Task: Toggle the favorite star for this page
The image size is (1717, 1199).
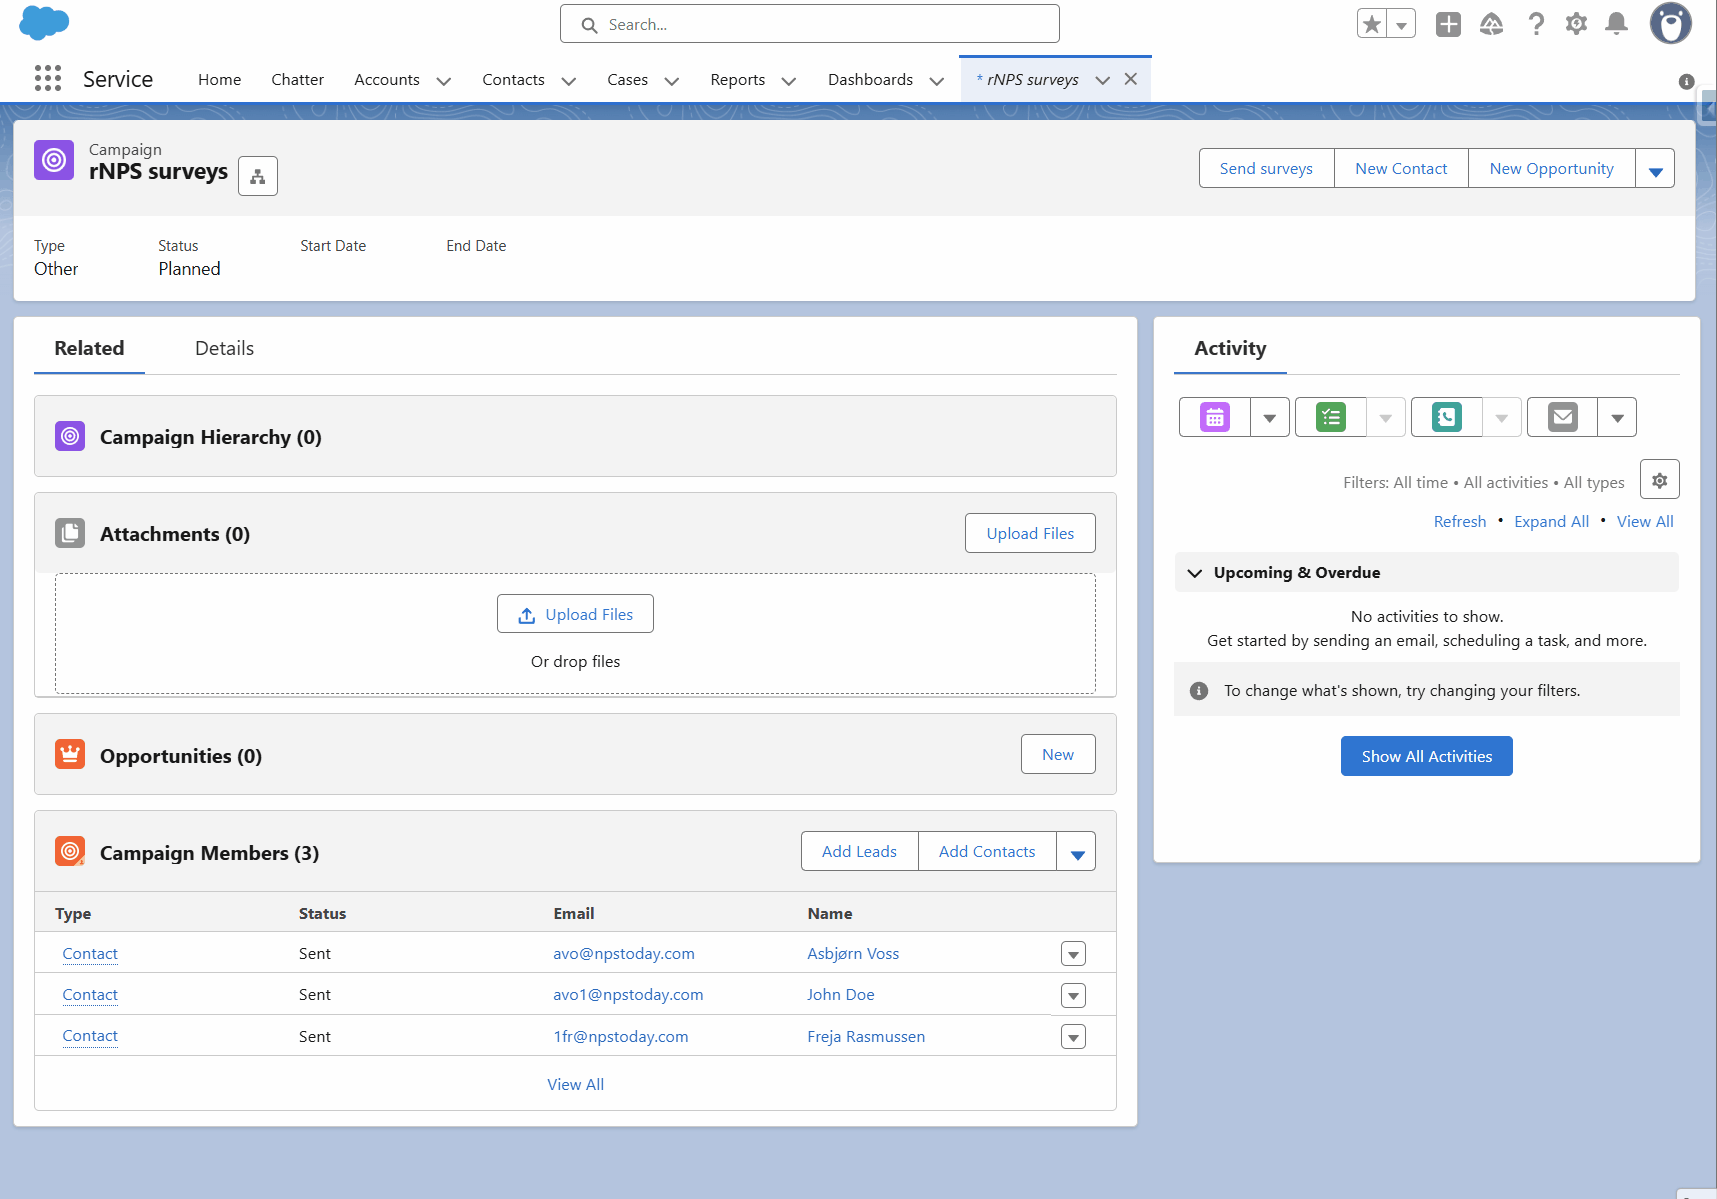Action: [x=1371, y=23]
